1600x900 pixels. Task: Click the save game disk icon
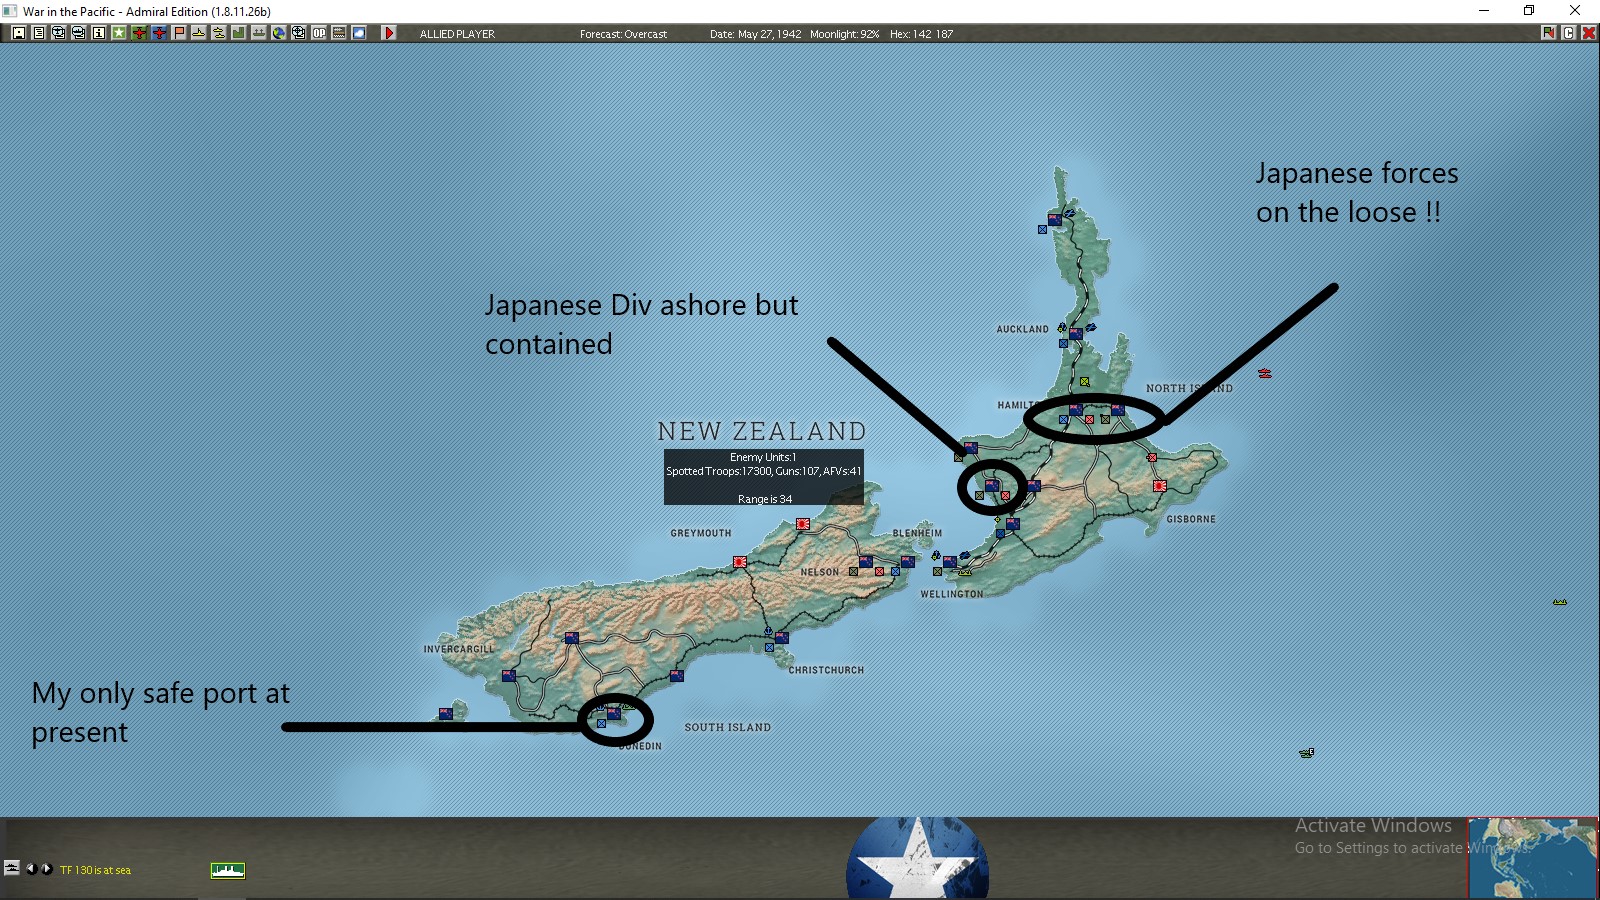coord(19,33)
